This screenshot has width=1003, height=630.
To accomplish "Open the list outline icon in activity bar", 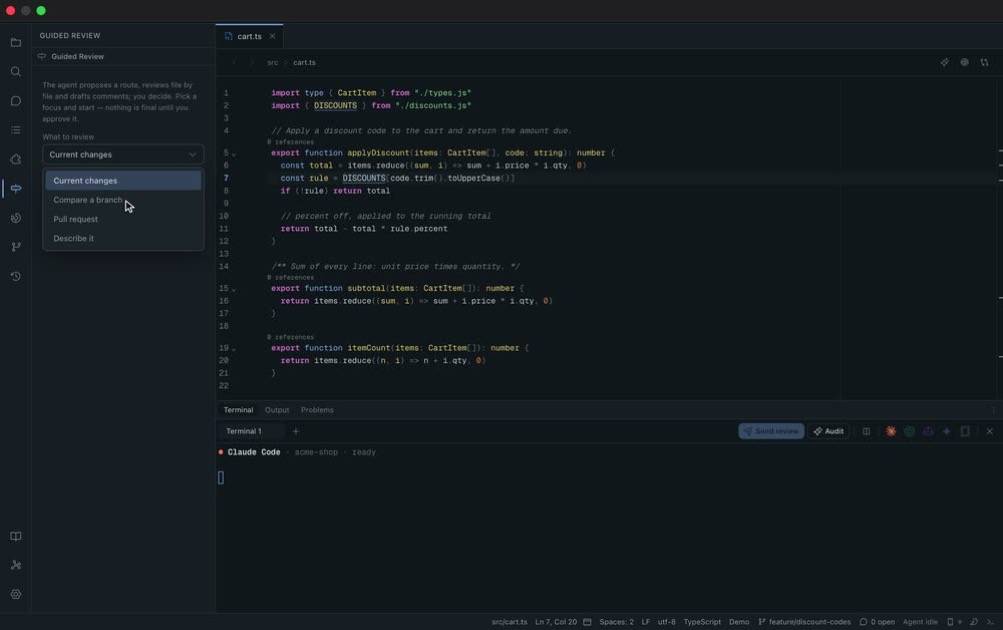I will (16, 130).
